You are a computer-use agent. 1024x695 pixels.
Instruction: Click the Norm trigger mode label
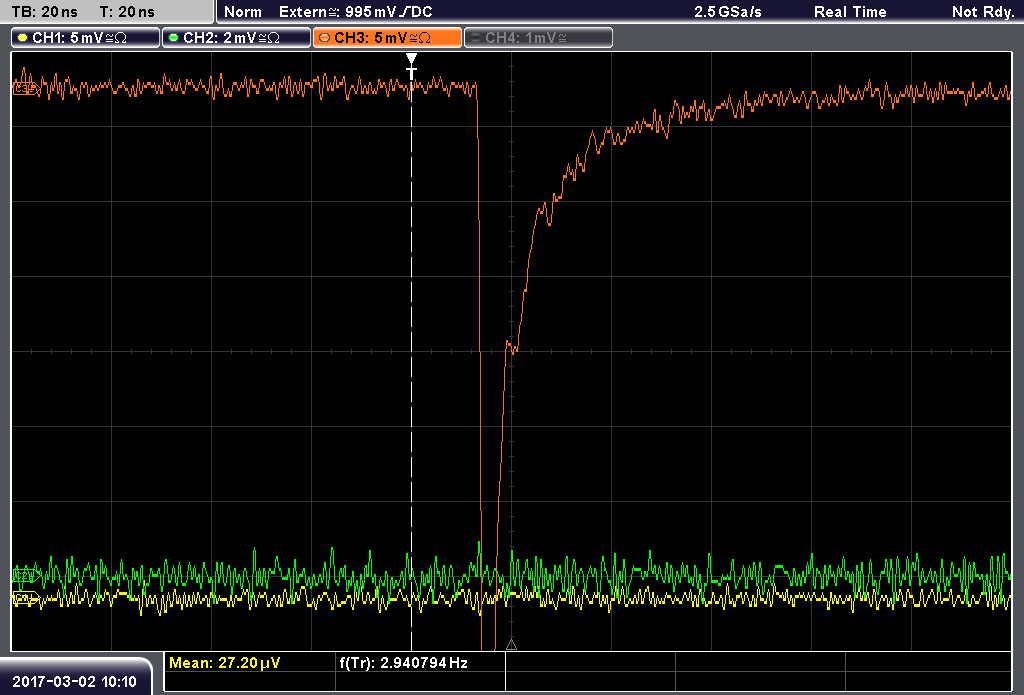tap(243, 12)
